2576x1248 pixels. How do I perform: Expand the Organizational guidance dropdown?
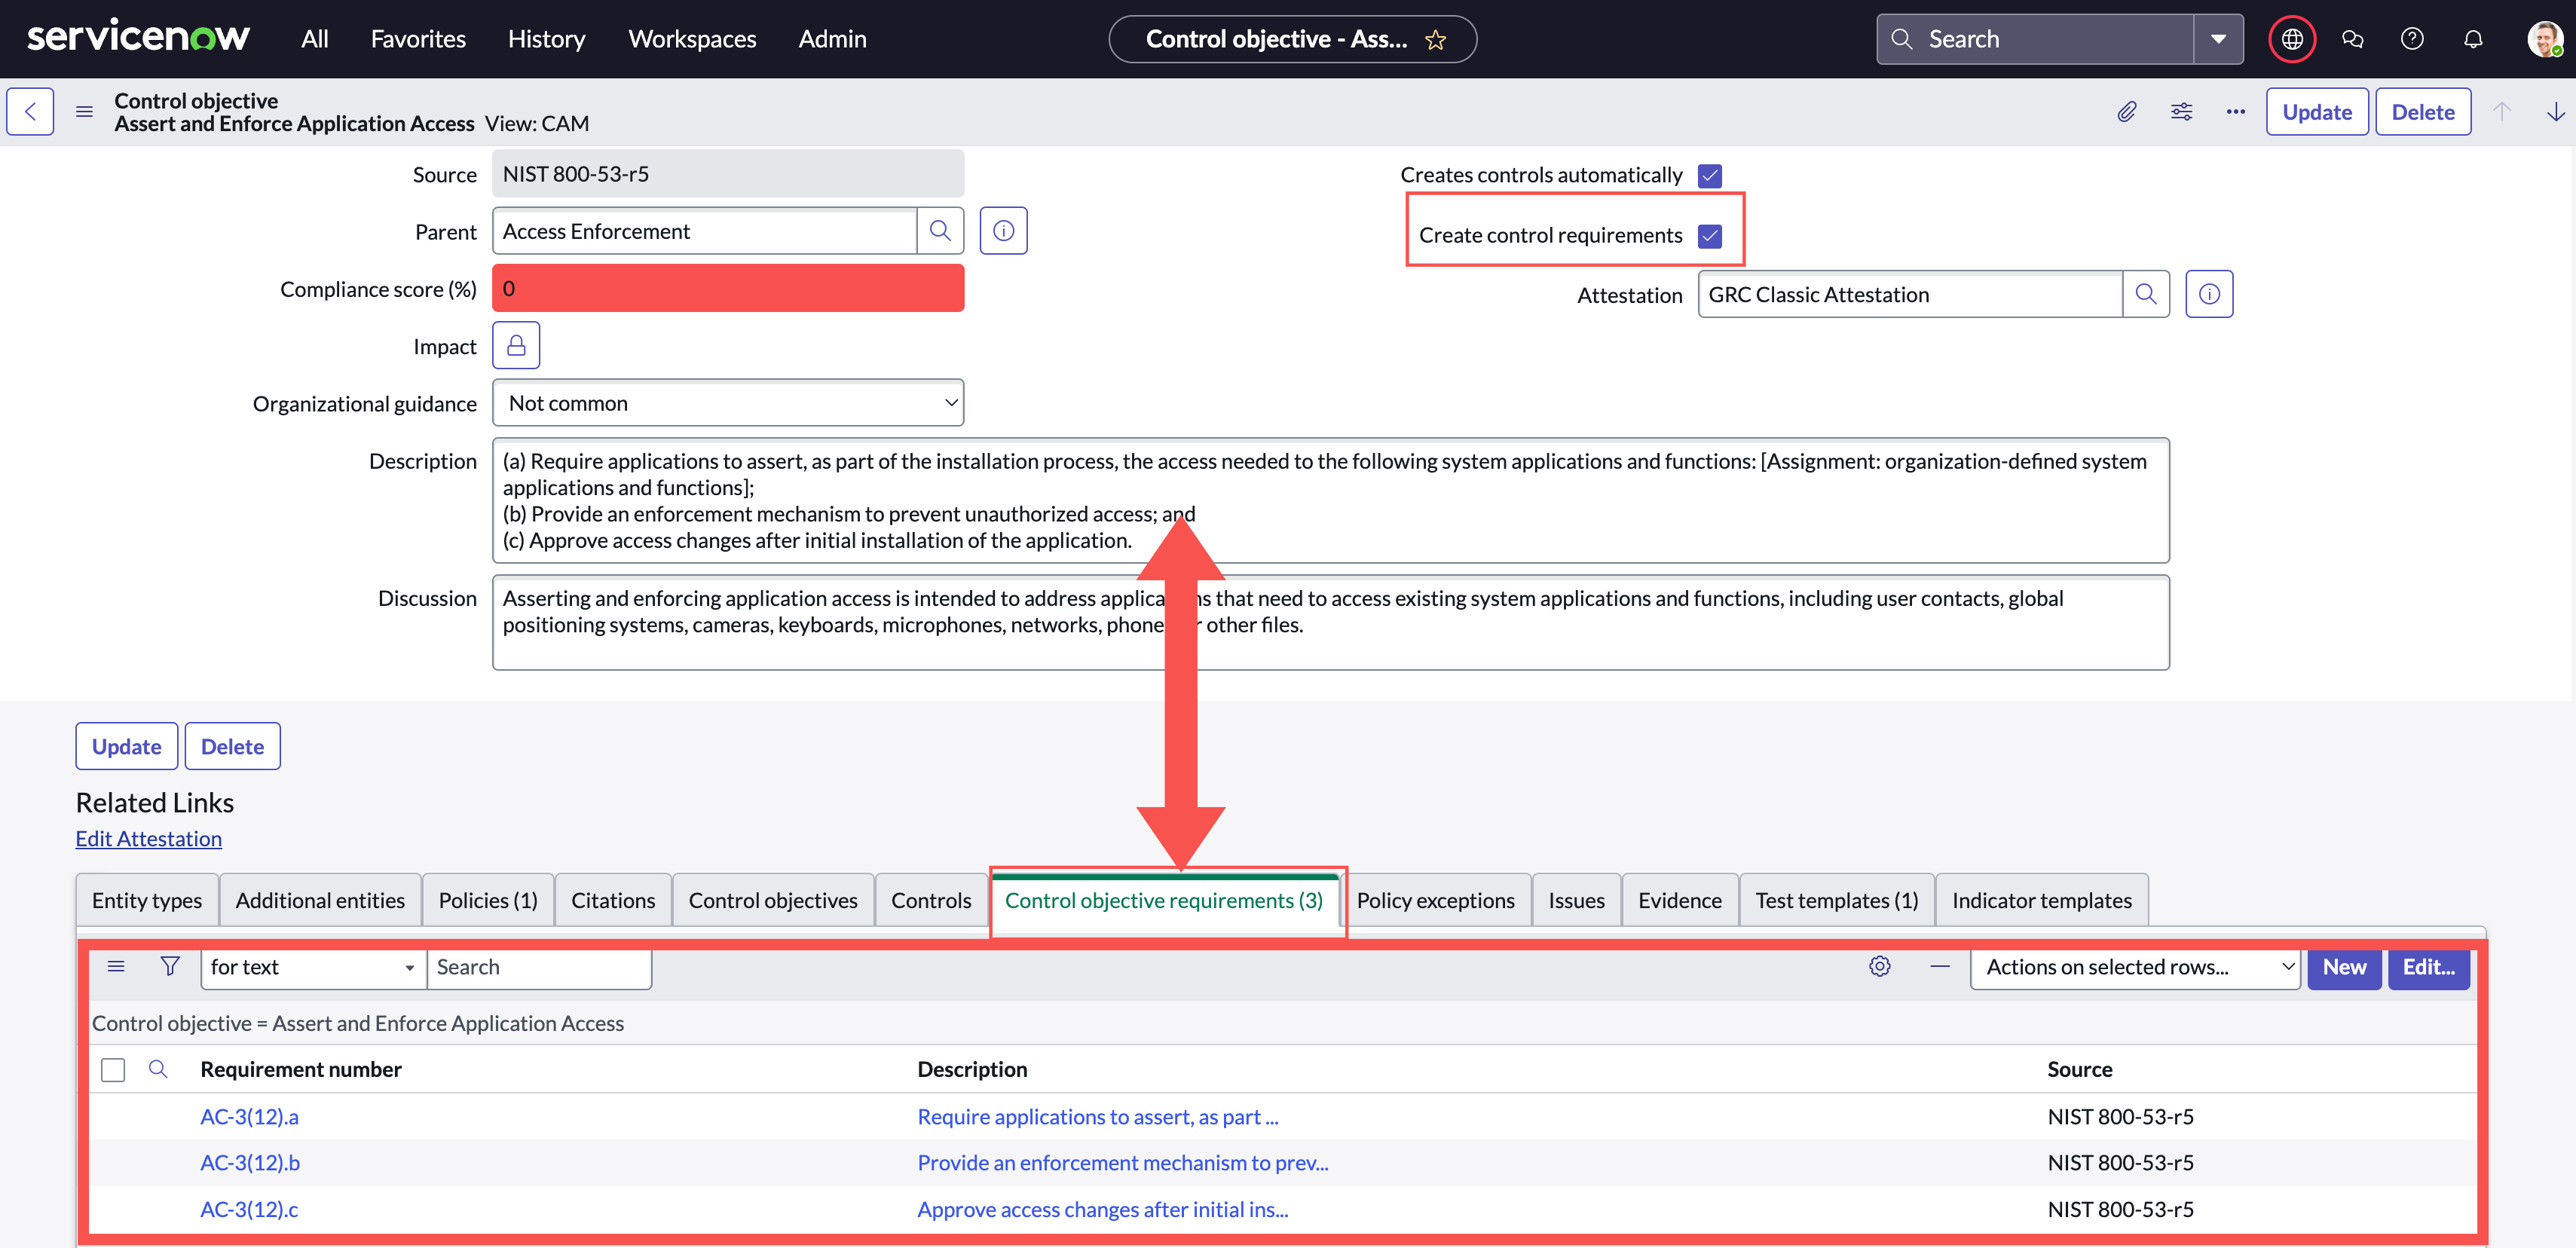(728, 403)
